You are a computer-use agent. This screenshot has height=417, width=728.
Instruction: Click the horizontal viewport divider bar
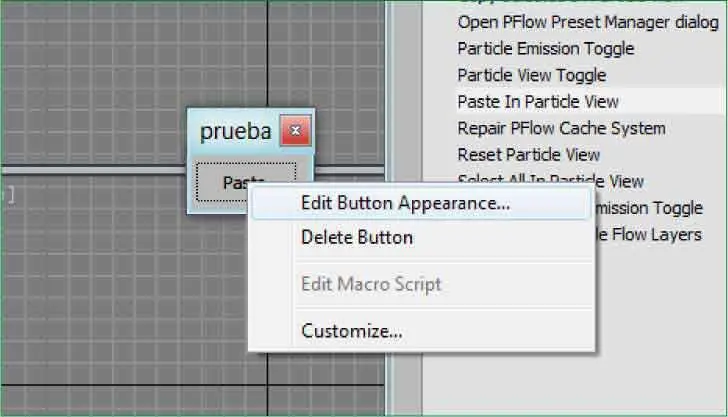[x=93, y=170]
